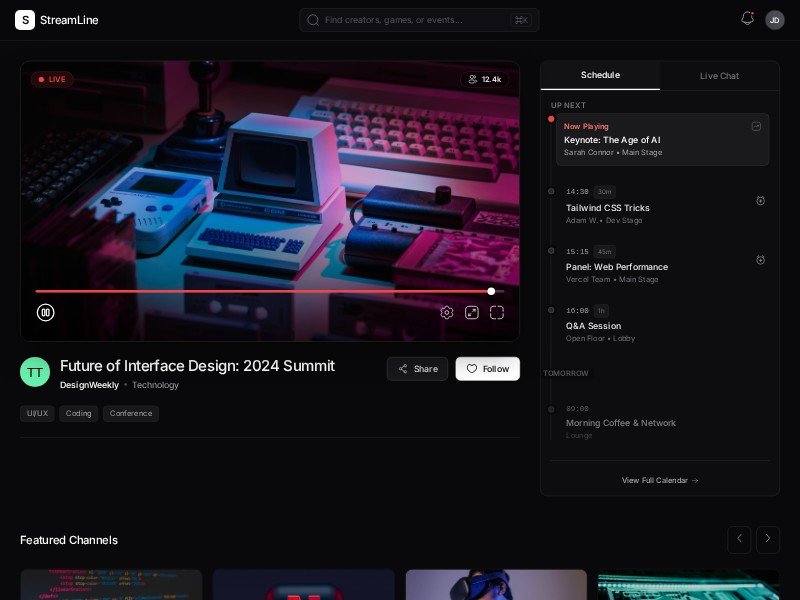Expand video with picture-in-picture icon
The width and height of the screenshot is (800, 600).
point(472,312)
